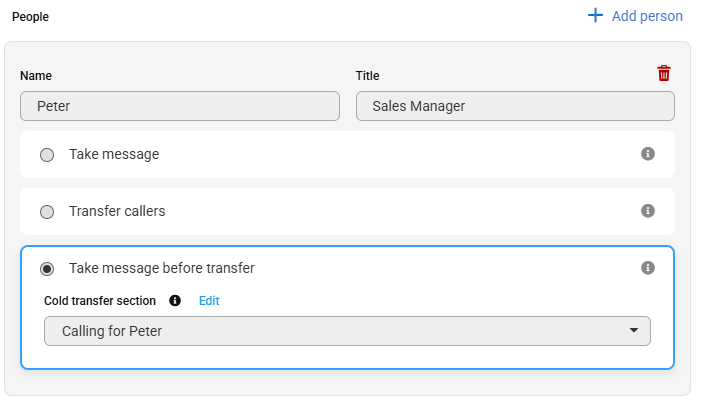Click the Take message before transfer label
702x406 pixels.
click(x=162, y=268)
